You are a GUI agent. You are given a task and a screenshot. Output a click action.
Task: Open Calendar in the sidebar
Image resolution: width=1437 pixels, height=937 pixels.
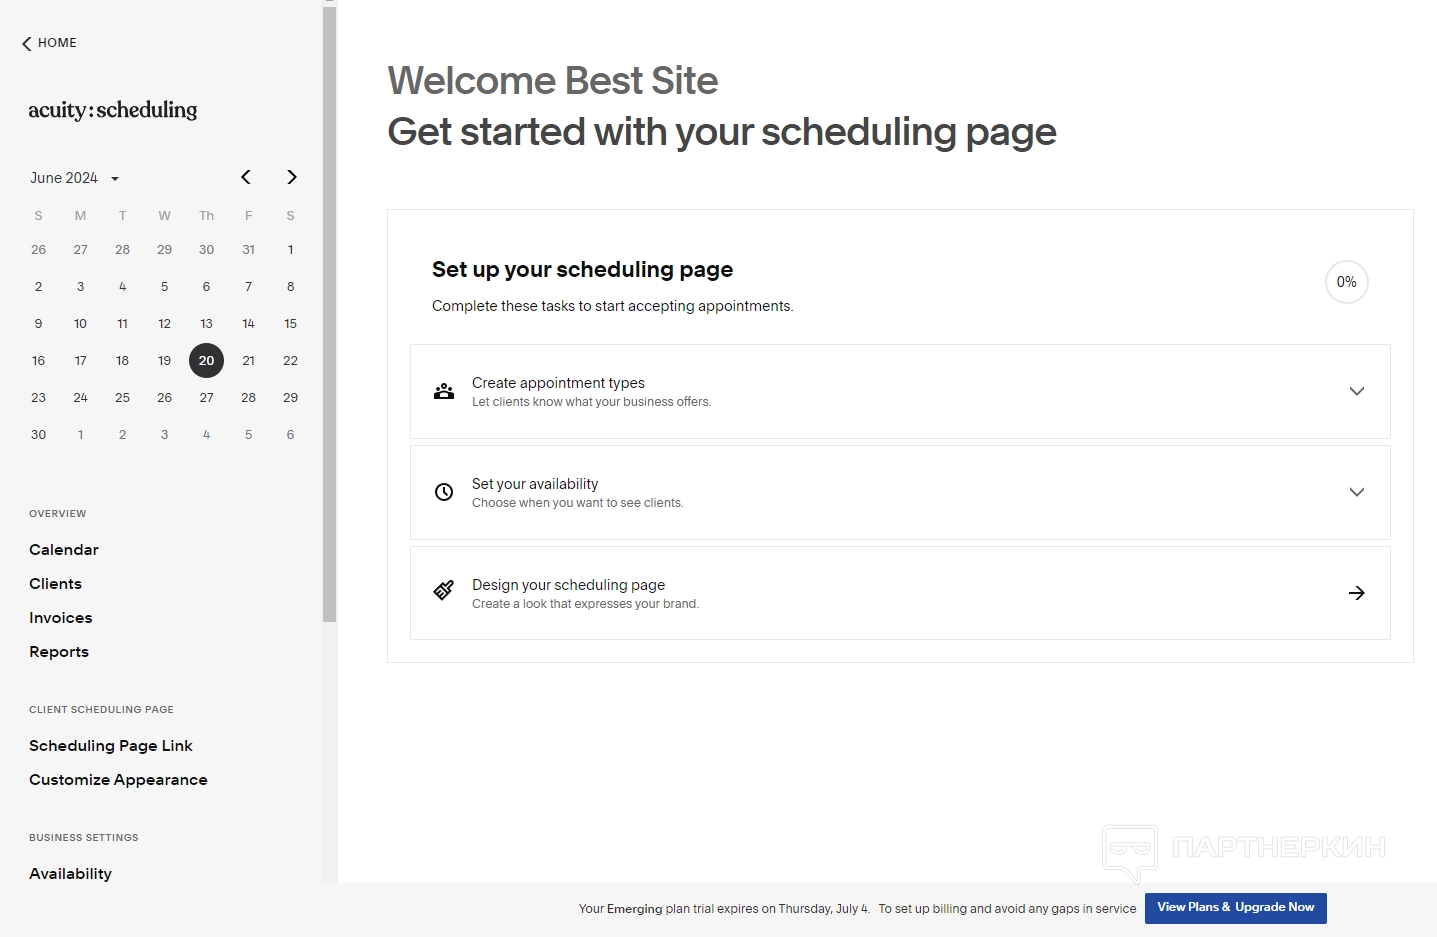coord(64,550)
